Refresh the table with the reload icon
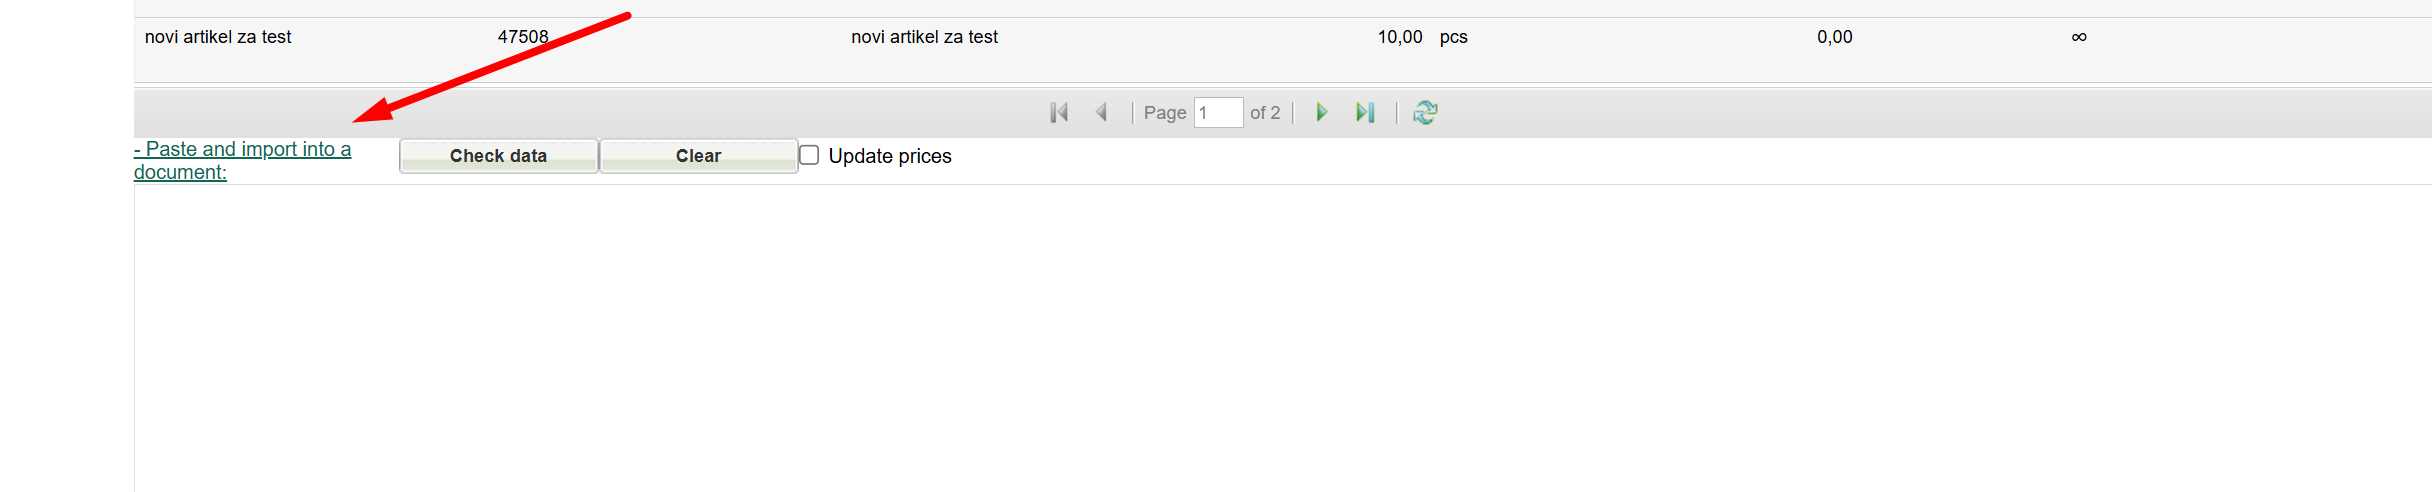 (1425, 113)
